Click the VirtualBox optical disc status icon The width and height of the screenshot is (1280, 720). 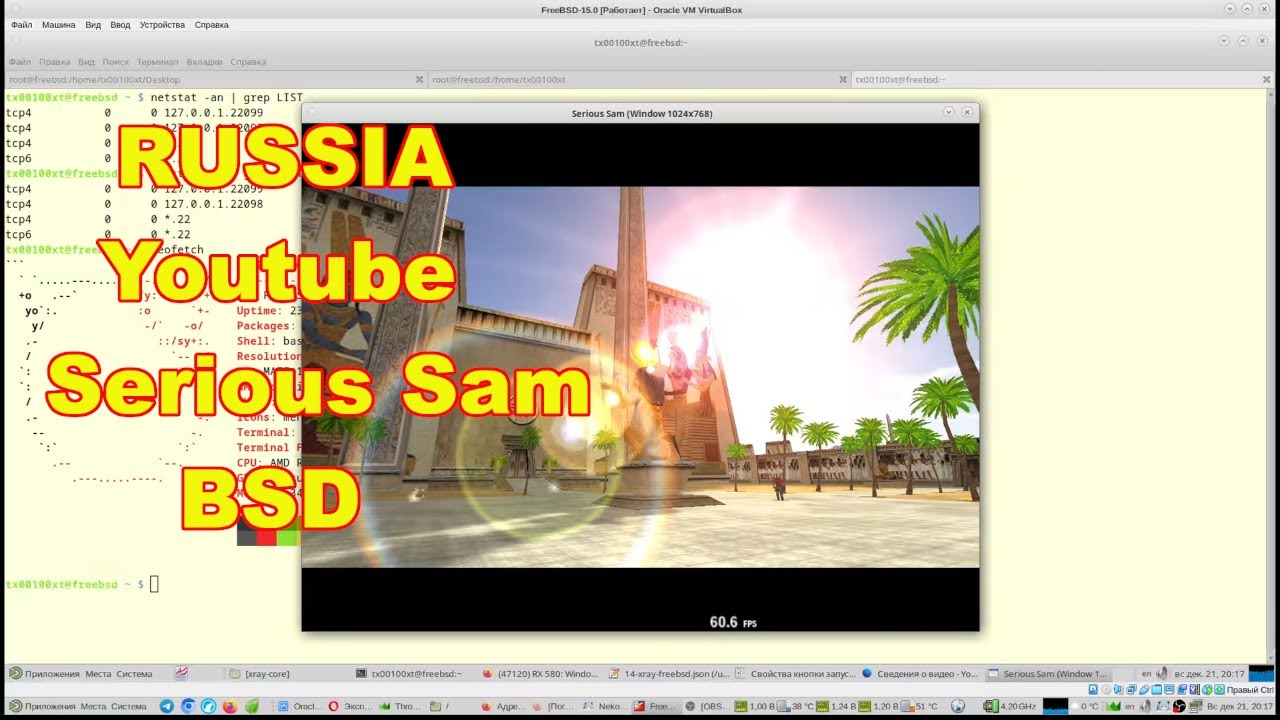click(x=1107, y=690)
